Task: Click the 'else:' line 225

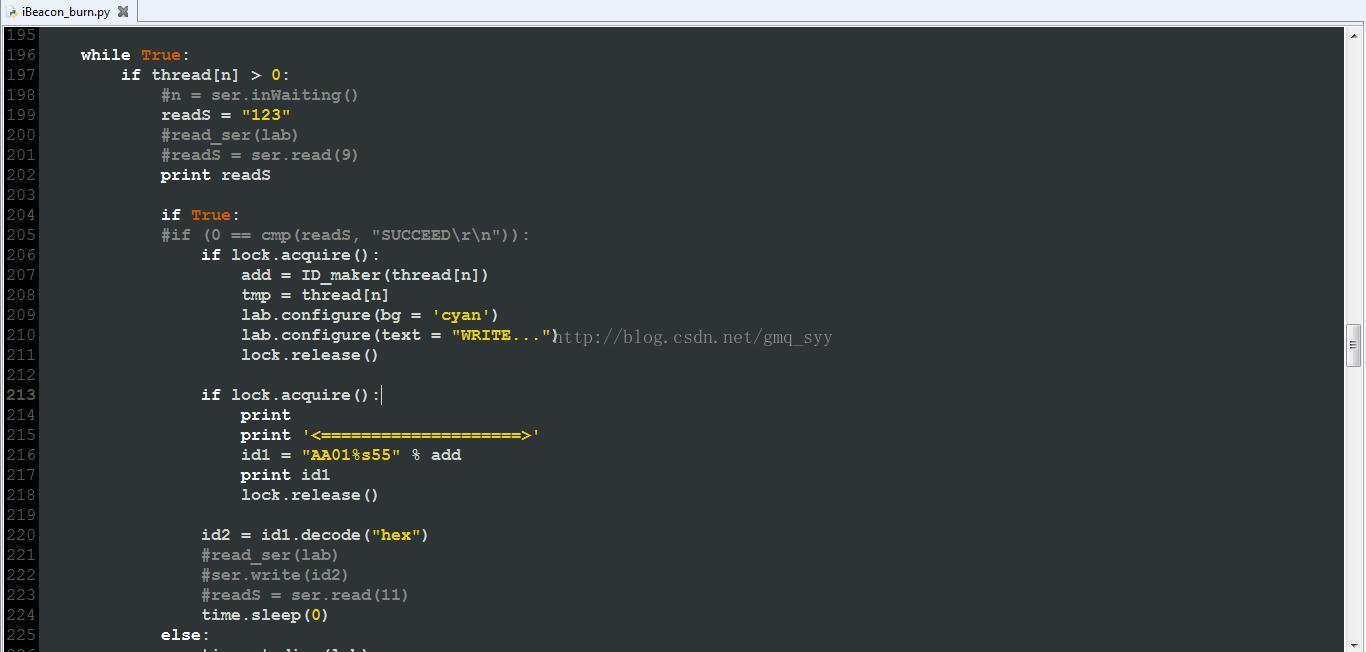Action: (x=185, y=635)
